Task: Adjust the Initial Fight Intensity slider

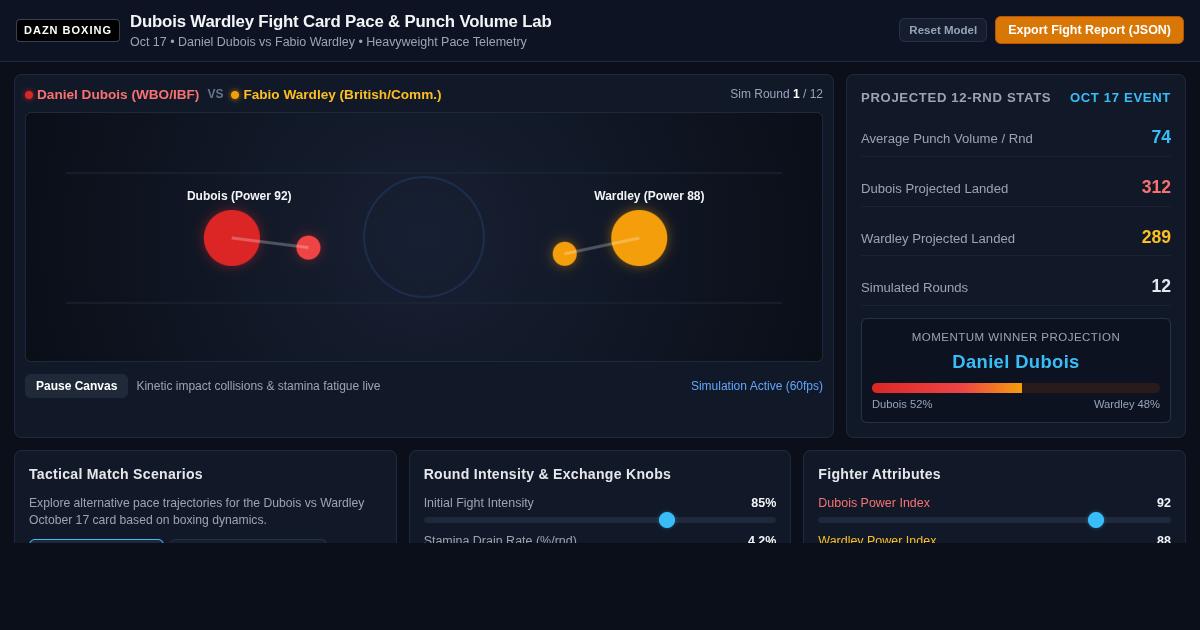Action: [600, 520]
